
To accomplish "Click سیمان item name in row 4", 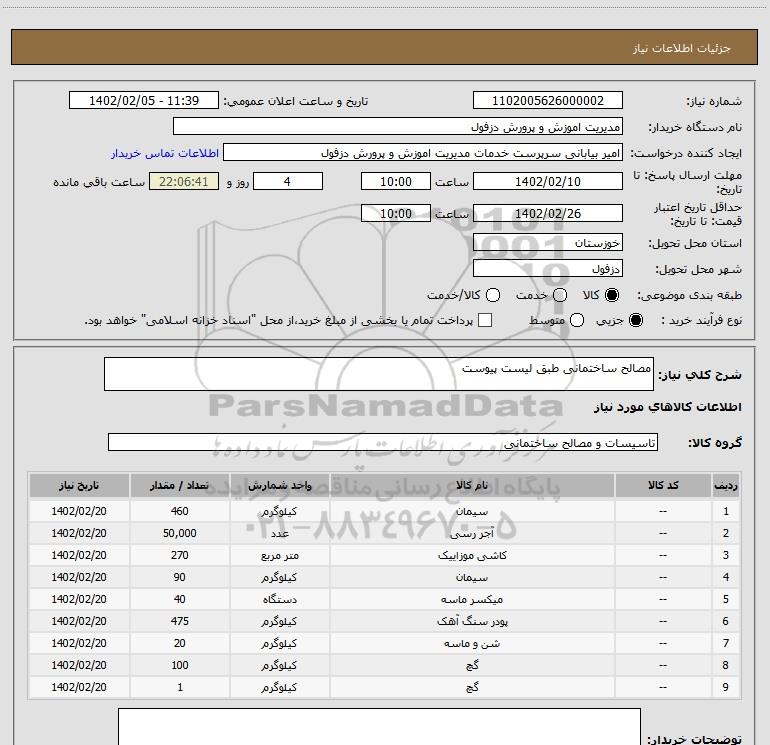I will click(472, 578).
